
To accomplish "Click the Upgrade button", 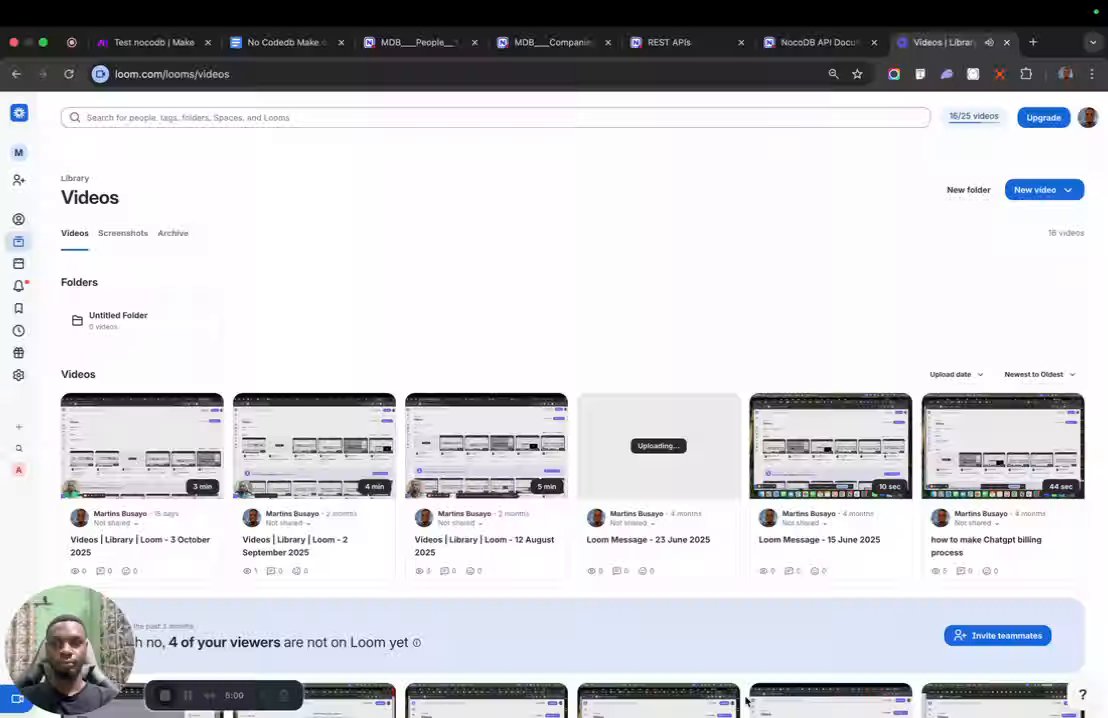I will coord(1044,118).
